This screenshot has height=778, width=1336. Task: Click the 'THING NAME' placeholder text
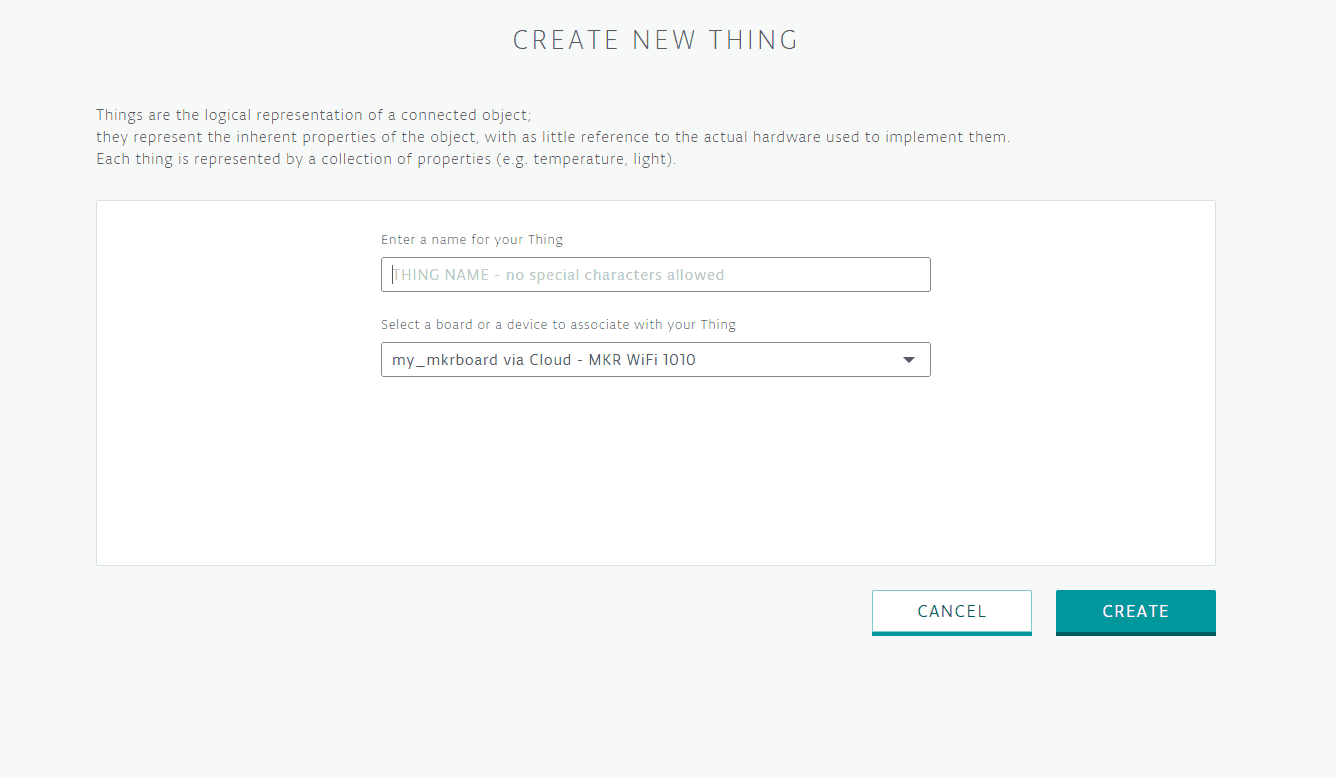coord(441,275)
